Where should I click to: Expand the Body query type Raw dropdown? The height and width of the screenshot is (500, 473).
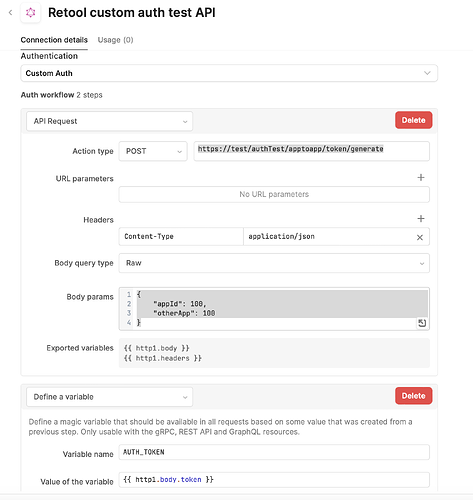point(274,263)
